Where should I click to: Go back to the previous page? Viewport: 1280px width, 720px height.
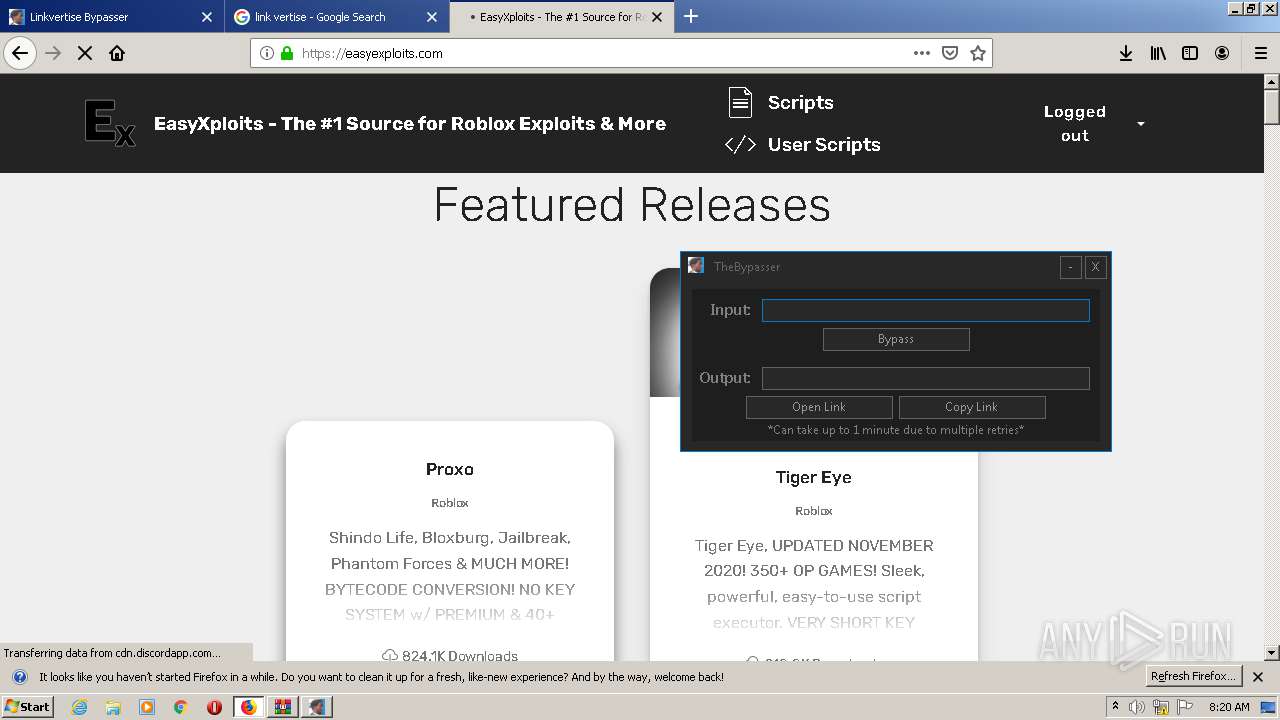pos(20,53)
